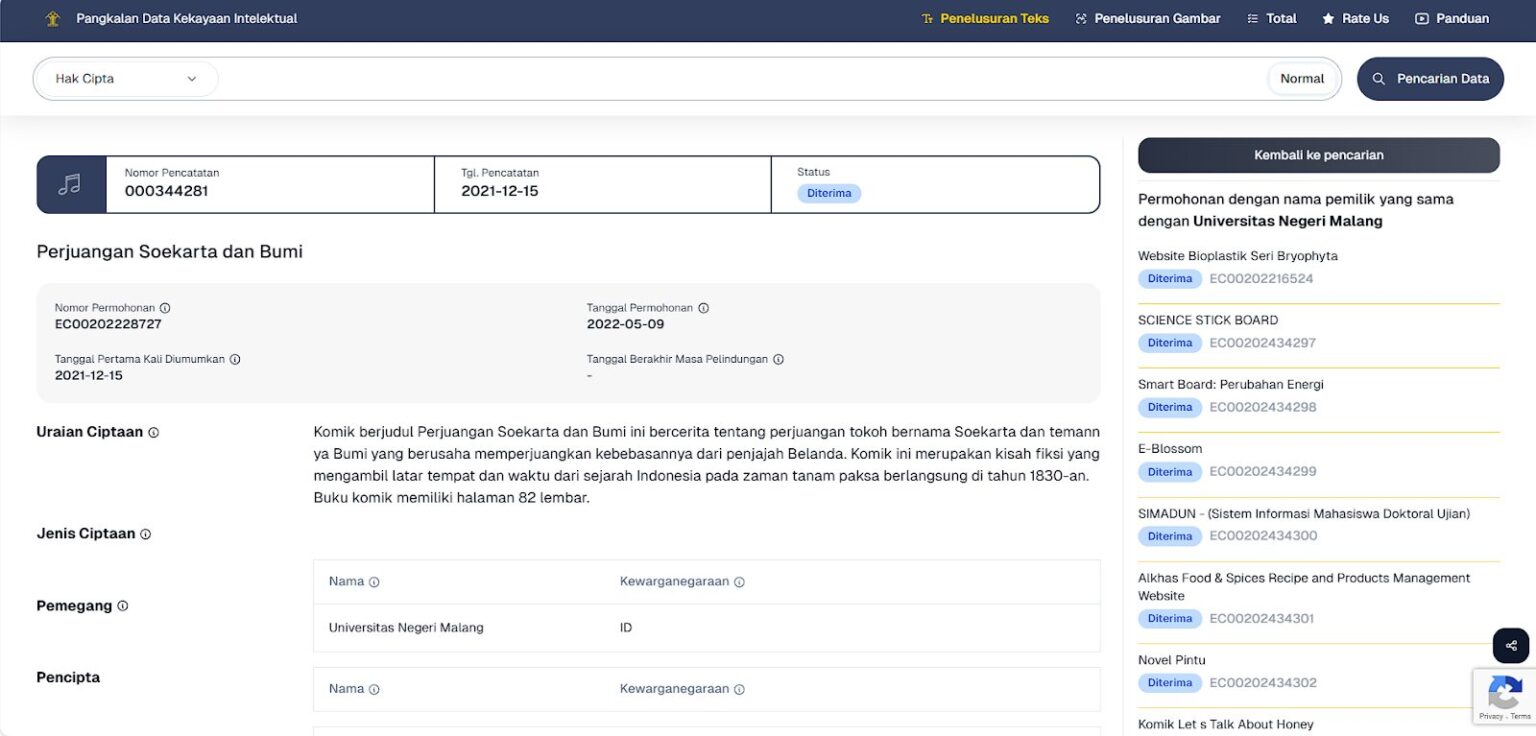Select the Rate Us star icon
The image size is (1536, 736).
(x=1331, y=18)
